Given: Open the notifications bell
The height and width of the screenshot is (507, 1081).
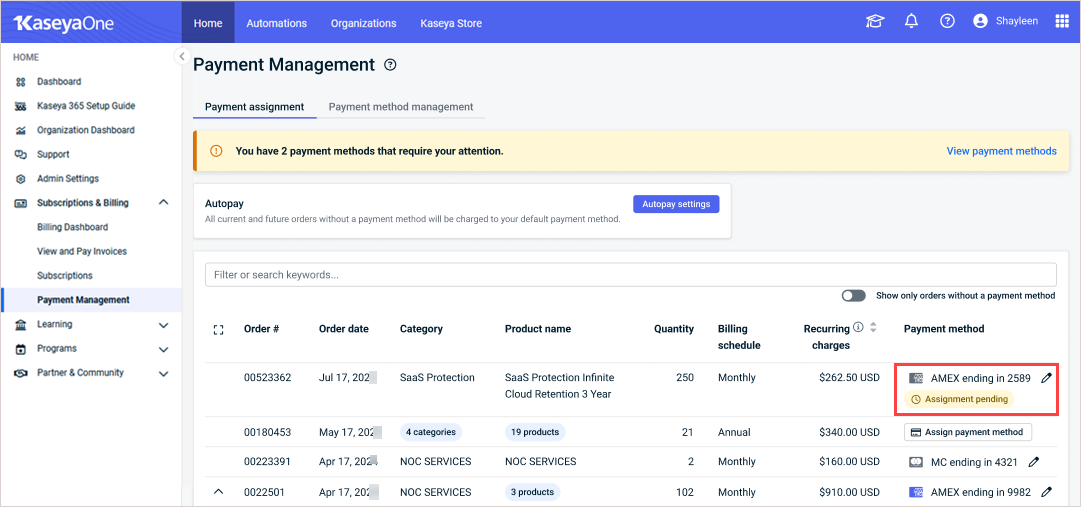Looking at the screenshot, I should (x=911, y=22).
